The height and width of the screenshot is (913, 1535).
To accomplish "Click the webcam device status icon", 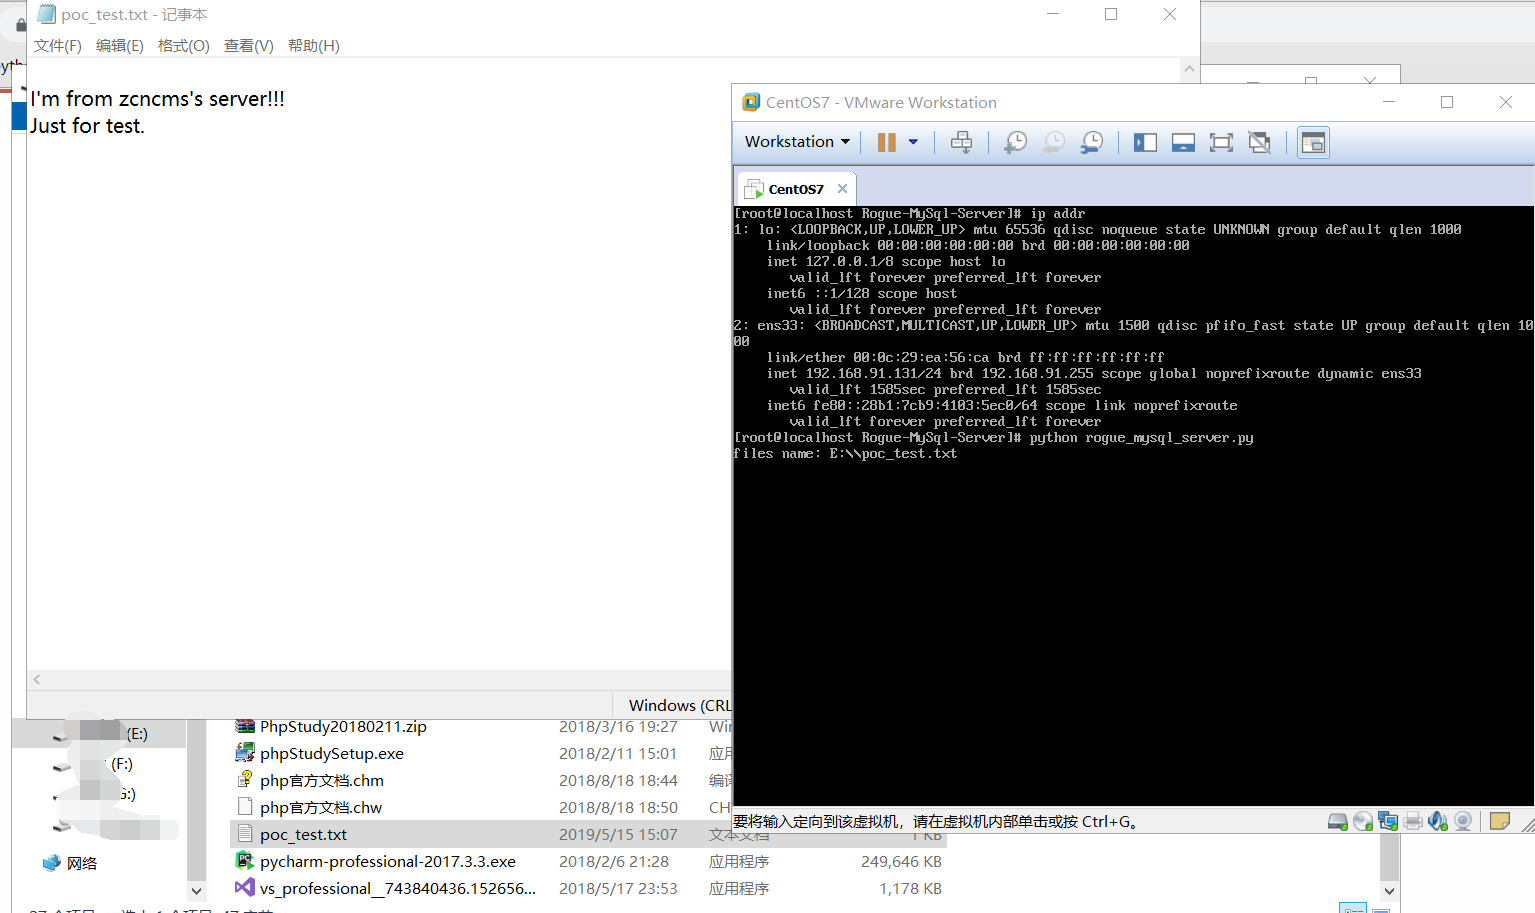I will [x=1462, y=821].
